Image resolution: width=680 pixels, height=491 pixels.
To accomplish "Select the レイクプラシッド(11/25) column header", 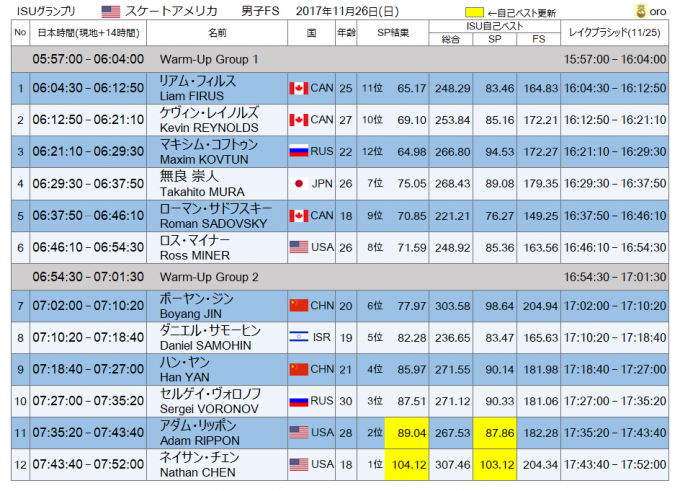I will tap(614, 33).
